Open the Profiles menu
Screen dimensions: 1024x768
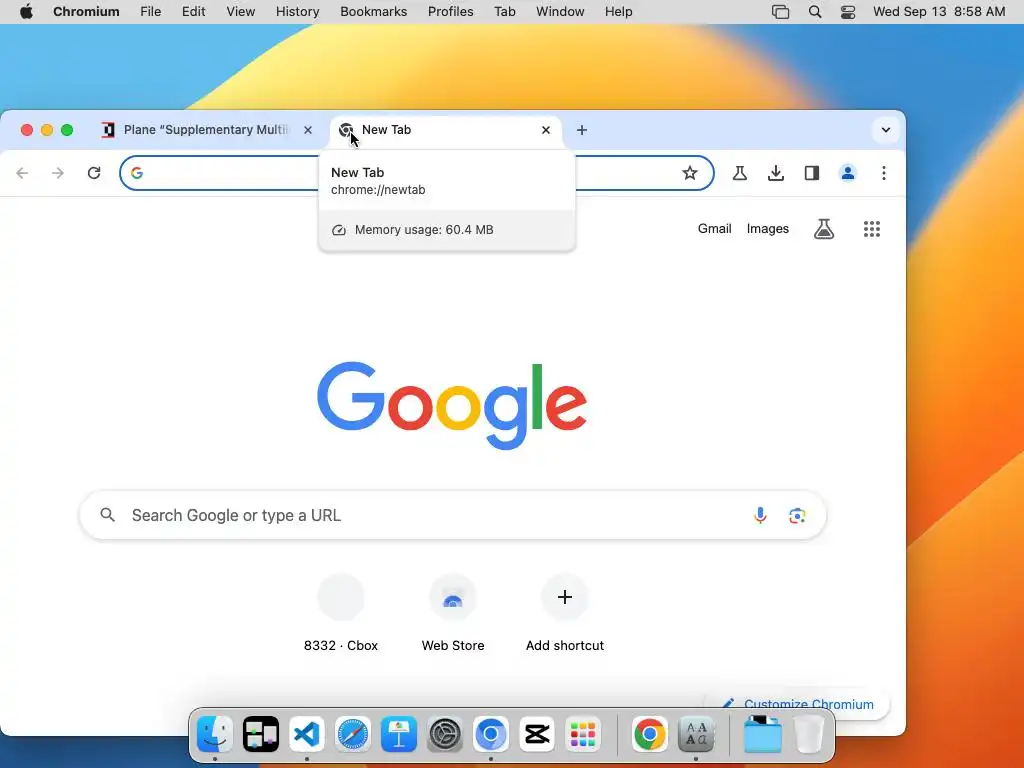tap(451, 12)
